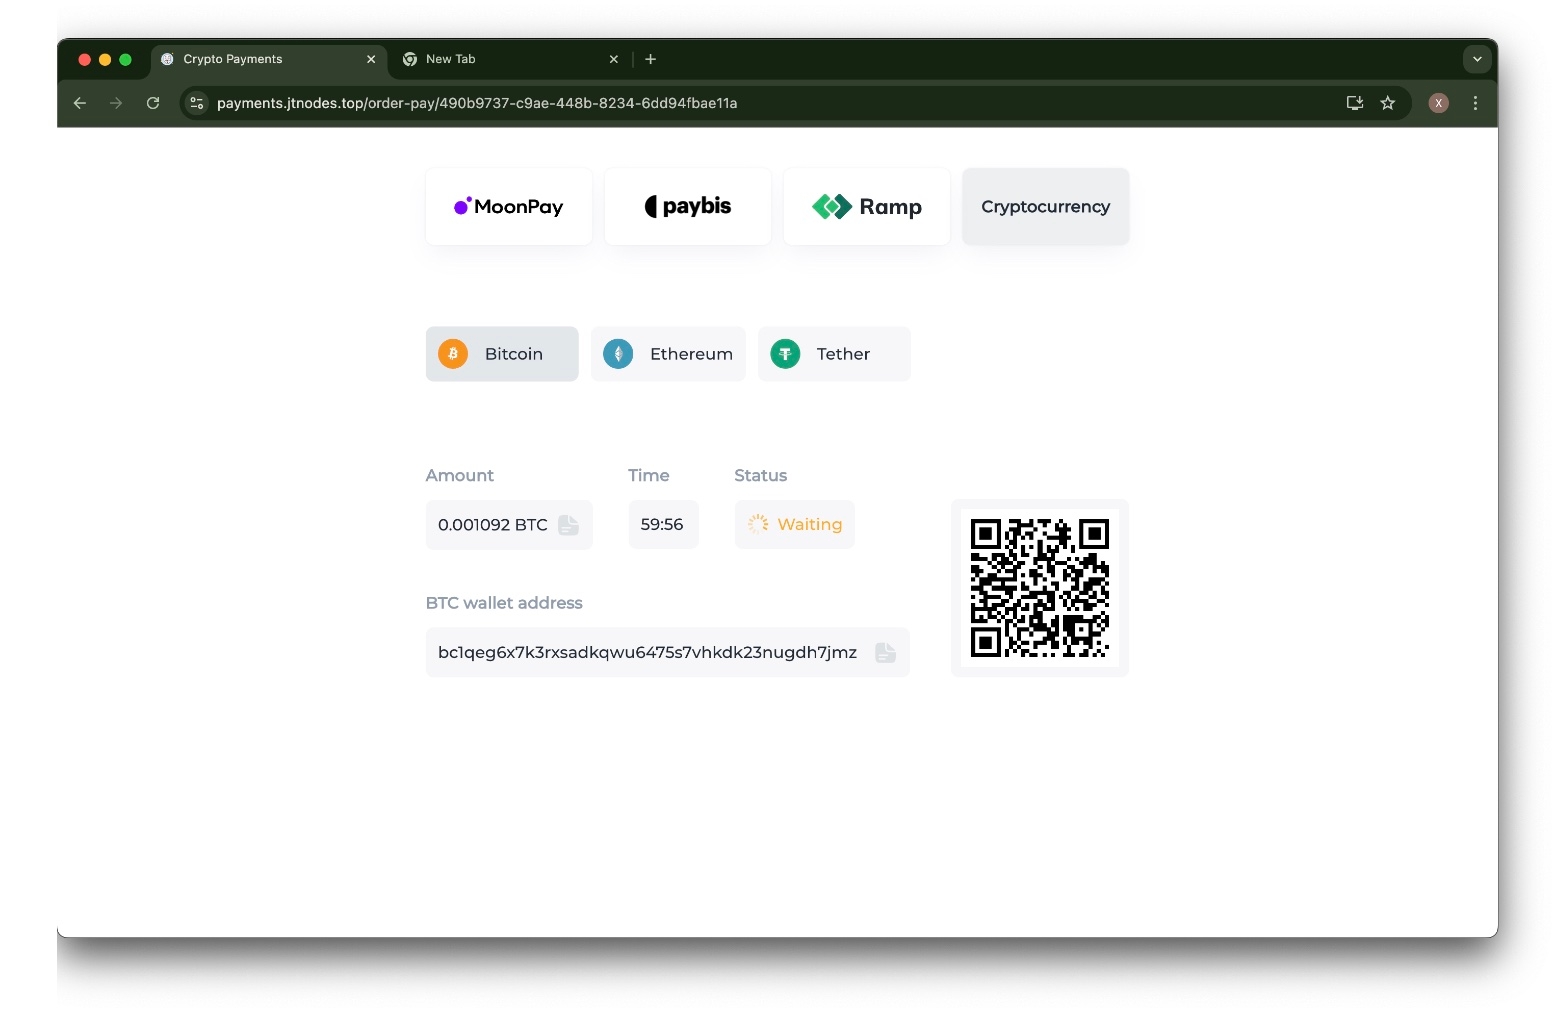Click the 59:56 countdown timer
The width and height of the screenshot is (1555, 1013).
tap(662, 524)
